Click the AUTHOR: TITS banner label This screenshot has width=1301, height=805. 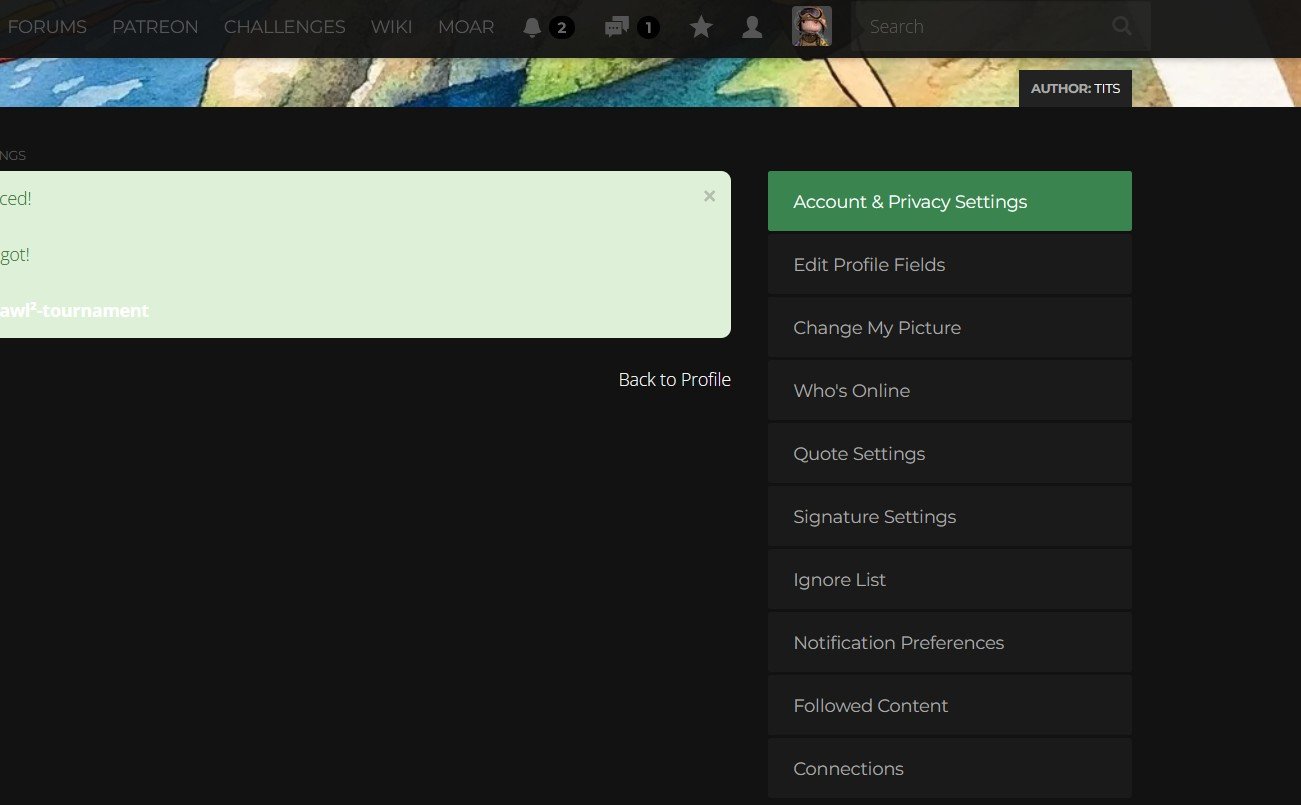(x=1075, y=88)
